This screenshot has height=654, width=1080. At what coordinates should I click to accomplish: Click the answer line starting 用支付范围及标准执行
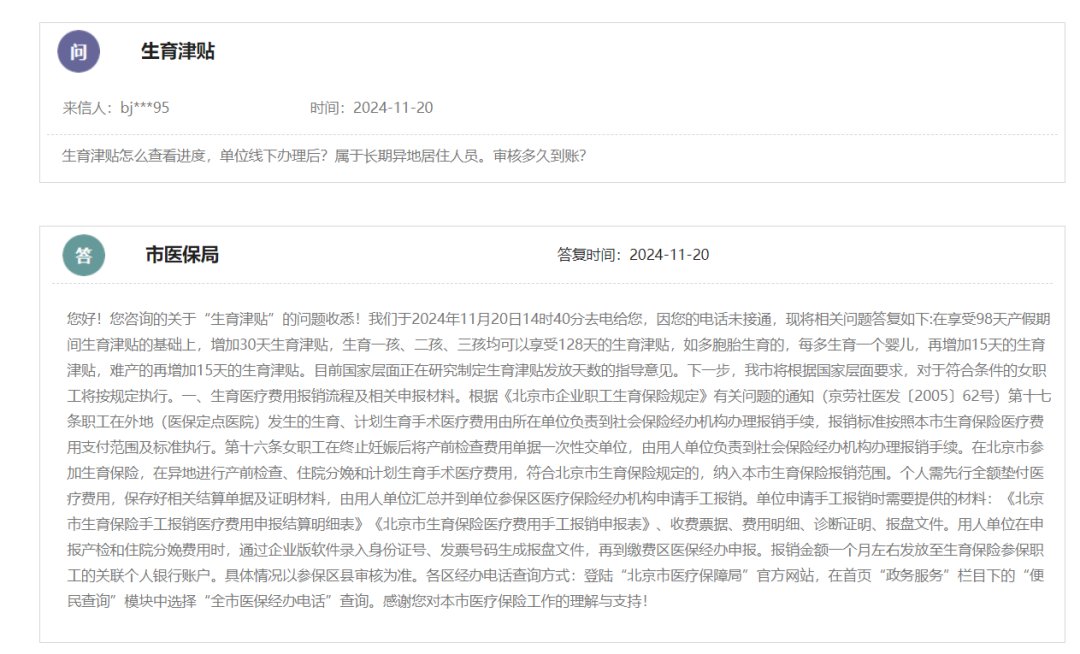tap(555, 447)
